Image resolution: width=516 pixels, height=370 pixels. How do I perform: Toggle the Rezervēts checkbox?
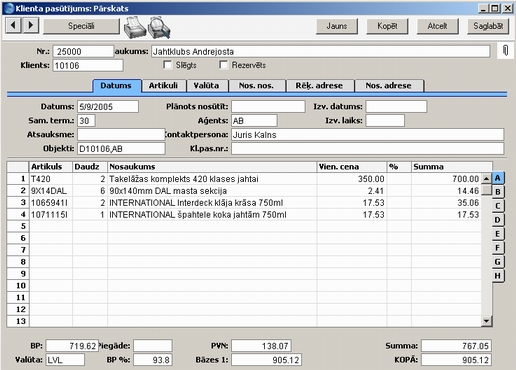223,65
